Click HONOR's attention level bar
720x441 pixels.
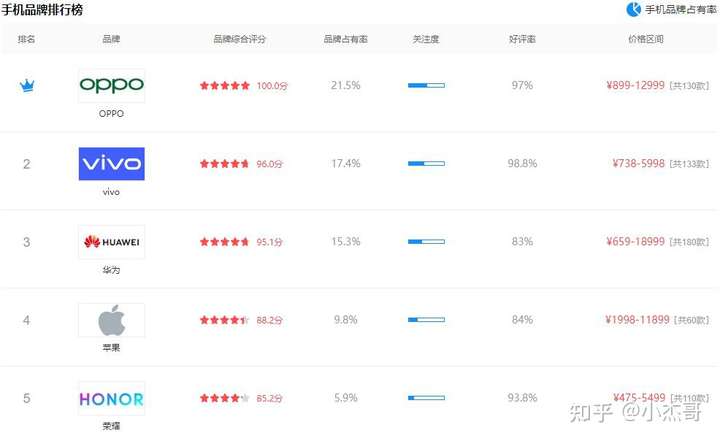(x=426, y=398)
